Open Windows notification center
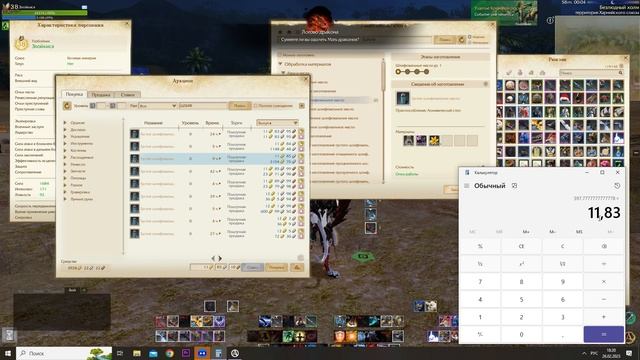The width and height of the screenshot is (640, 360). pos(629,353)
